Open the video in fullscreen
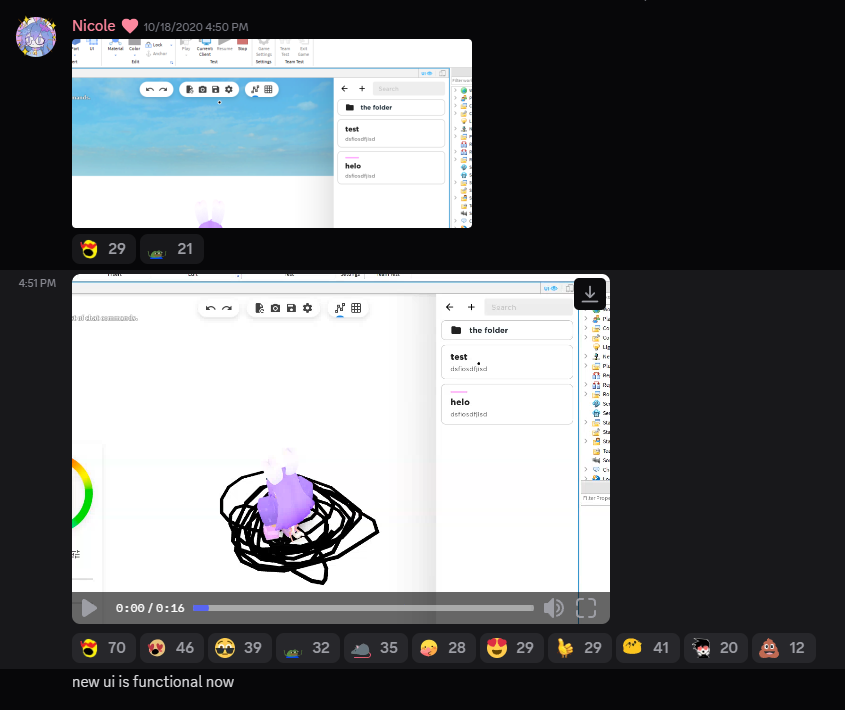 [x=586, y=608]
